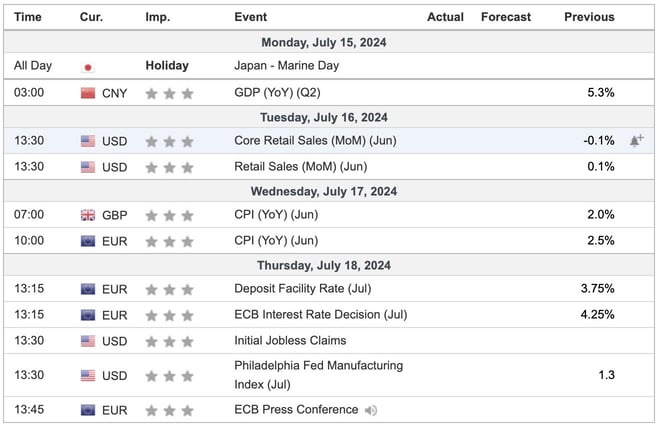This screenshot has width=658, height=428.
Task: Click the importance stars for EUR CPI (YoY) at 10:00
Action: 170,242
